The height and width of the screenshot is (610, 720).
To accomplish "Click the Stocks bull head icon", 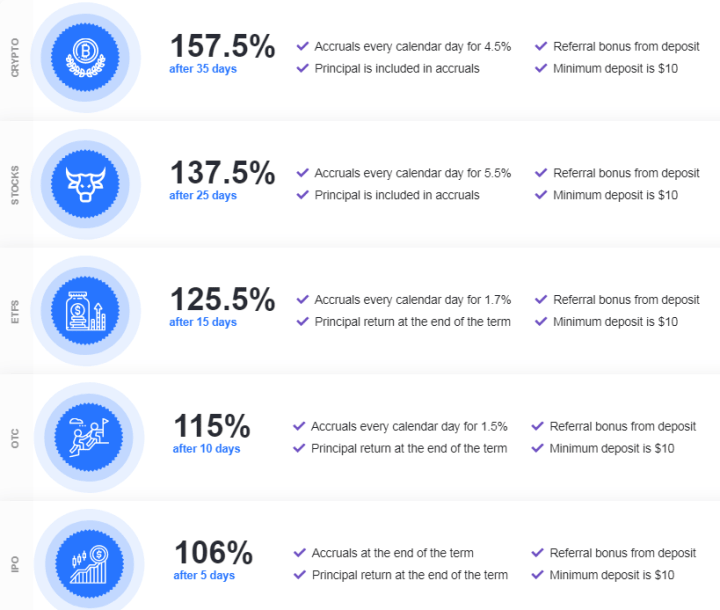I will (x=85, y=181).
